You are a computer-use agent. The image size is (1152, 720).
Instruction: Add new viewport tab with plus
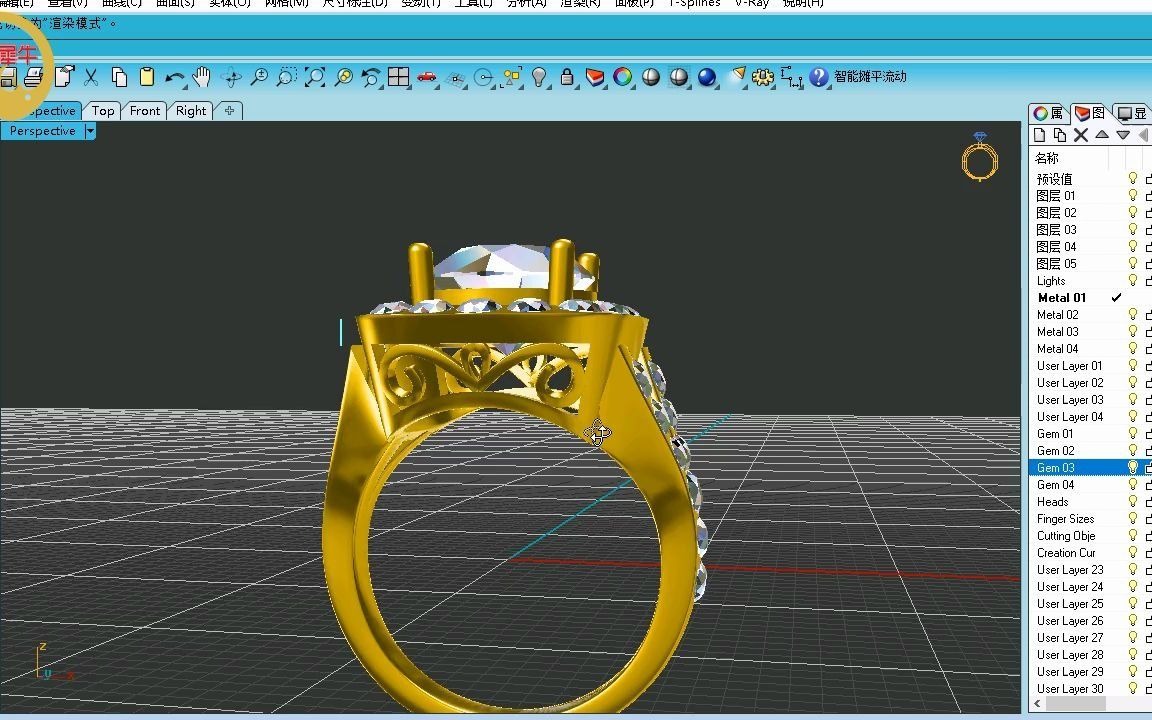point(229,111)
